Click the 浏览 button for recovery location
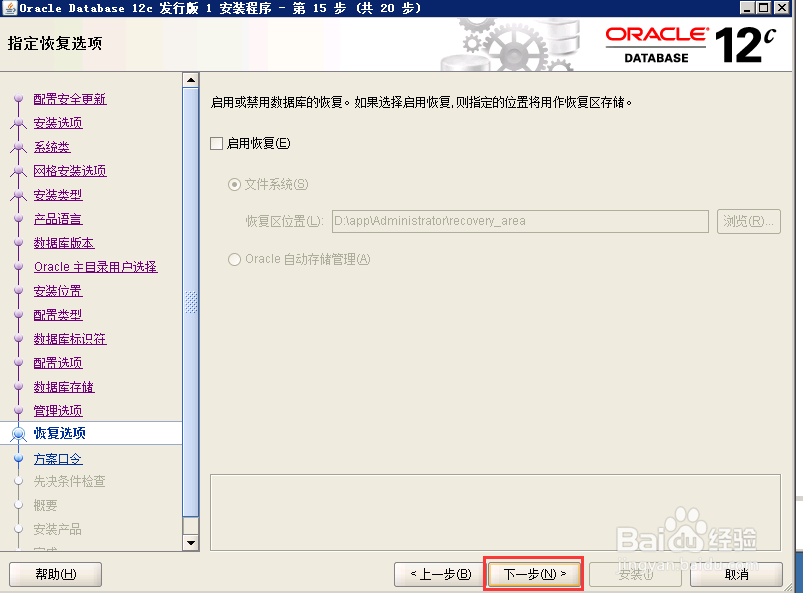This screenshot has width=803, height=593. [748, 221]
